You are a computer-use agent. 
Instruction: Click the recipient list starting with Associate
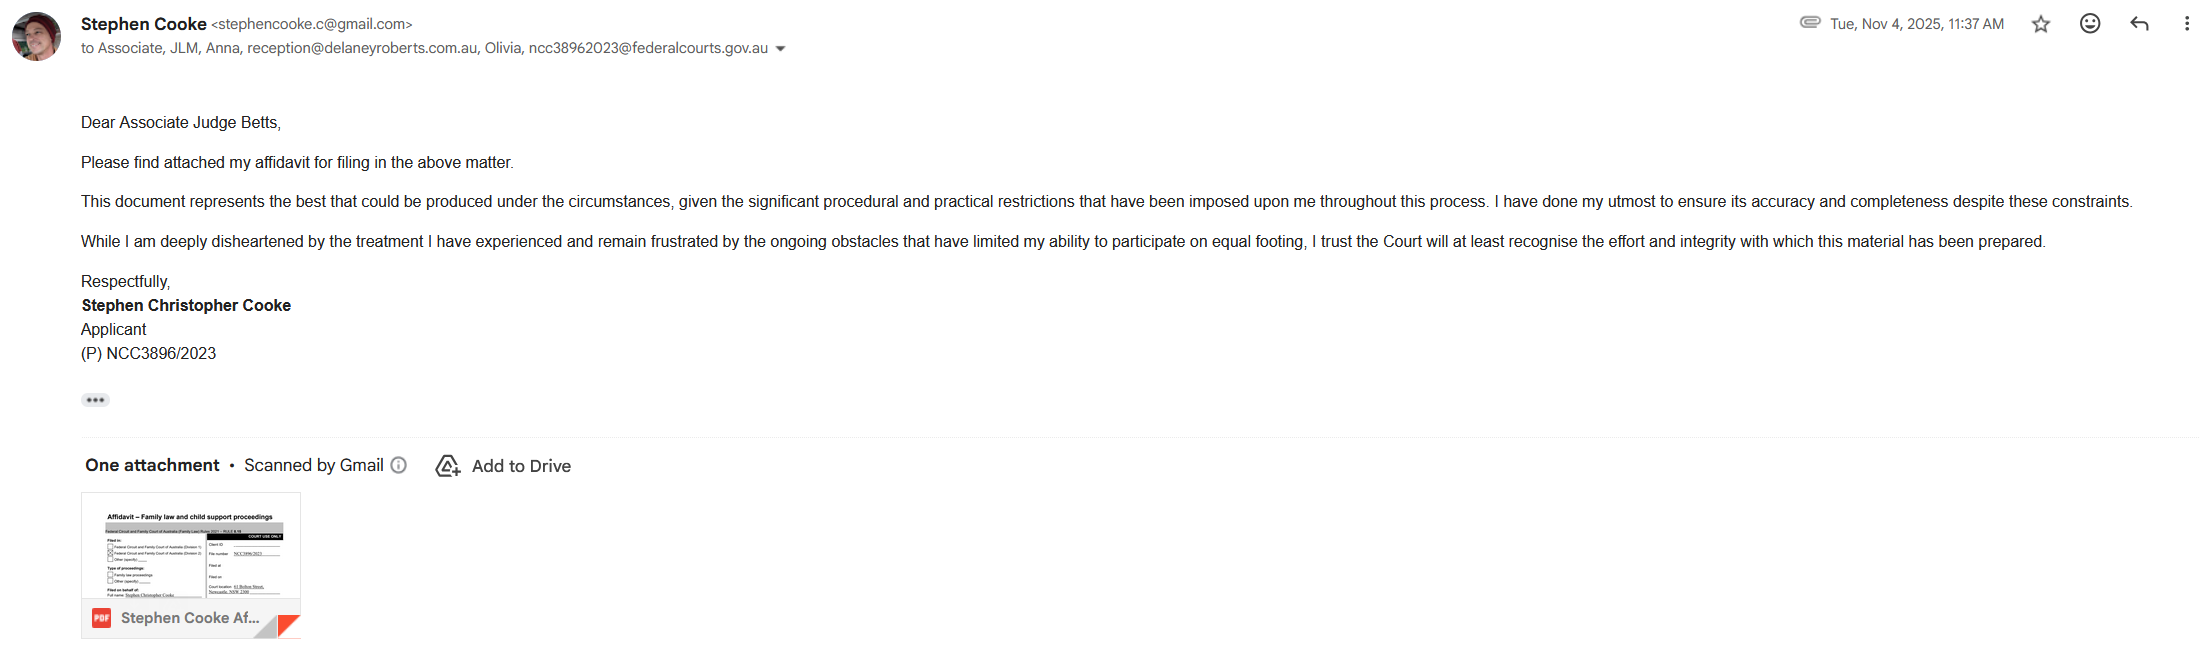tap(424, 48)
